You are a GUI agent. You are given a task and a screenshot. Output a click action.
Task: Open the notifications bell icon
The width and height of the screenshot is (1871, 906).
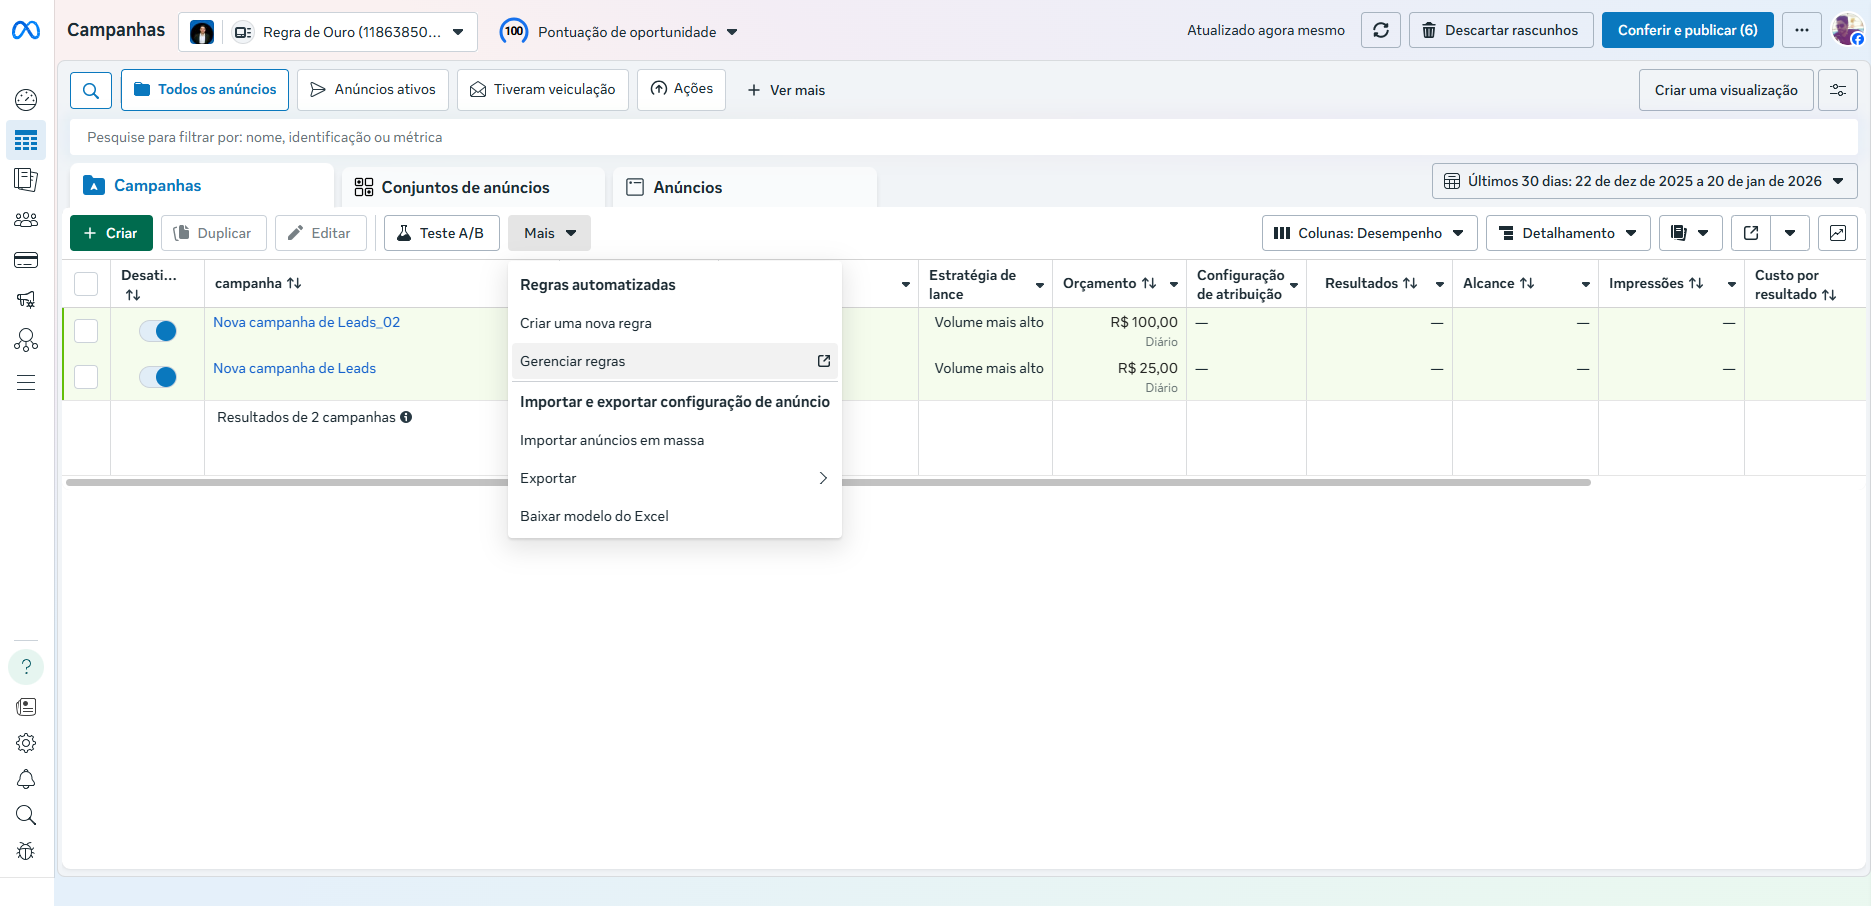pyautogui.click(x=26, y=779)
